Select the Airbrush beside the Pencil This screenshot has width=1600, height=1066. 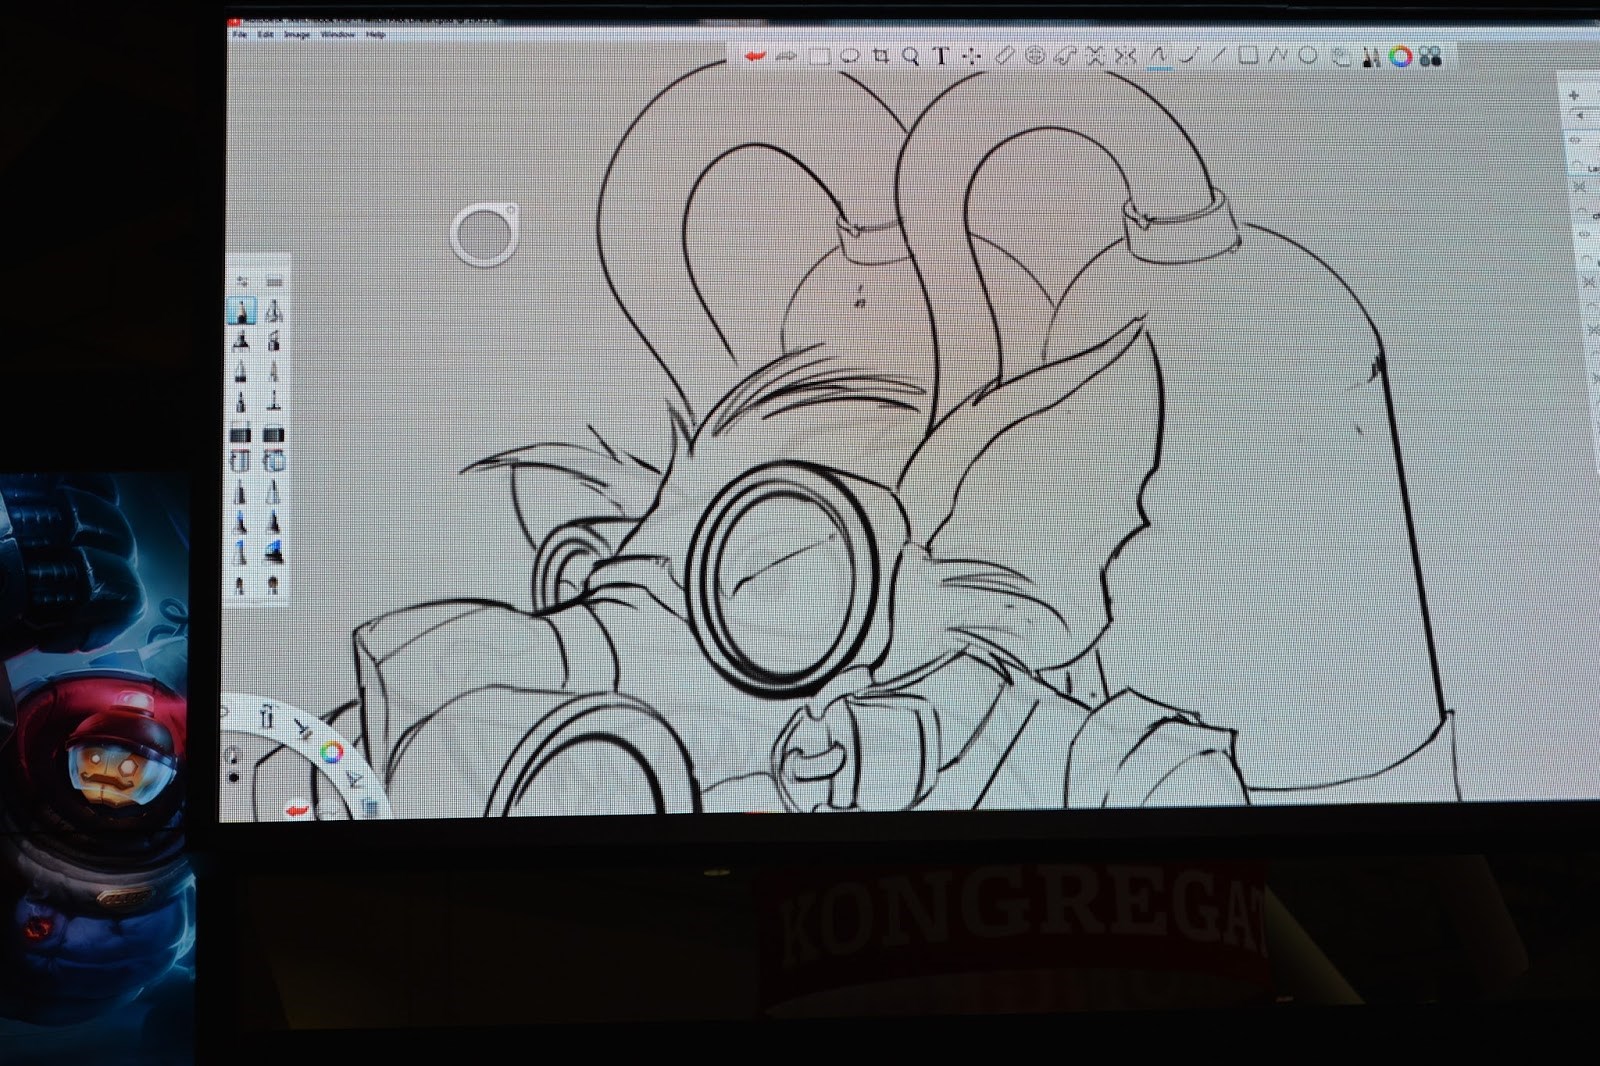(x=273, y=311)
